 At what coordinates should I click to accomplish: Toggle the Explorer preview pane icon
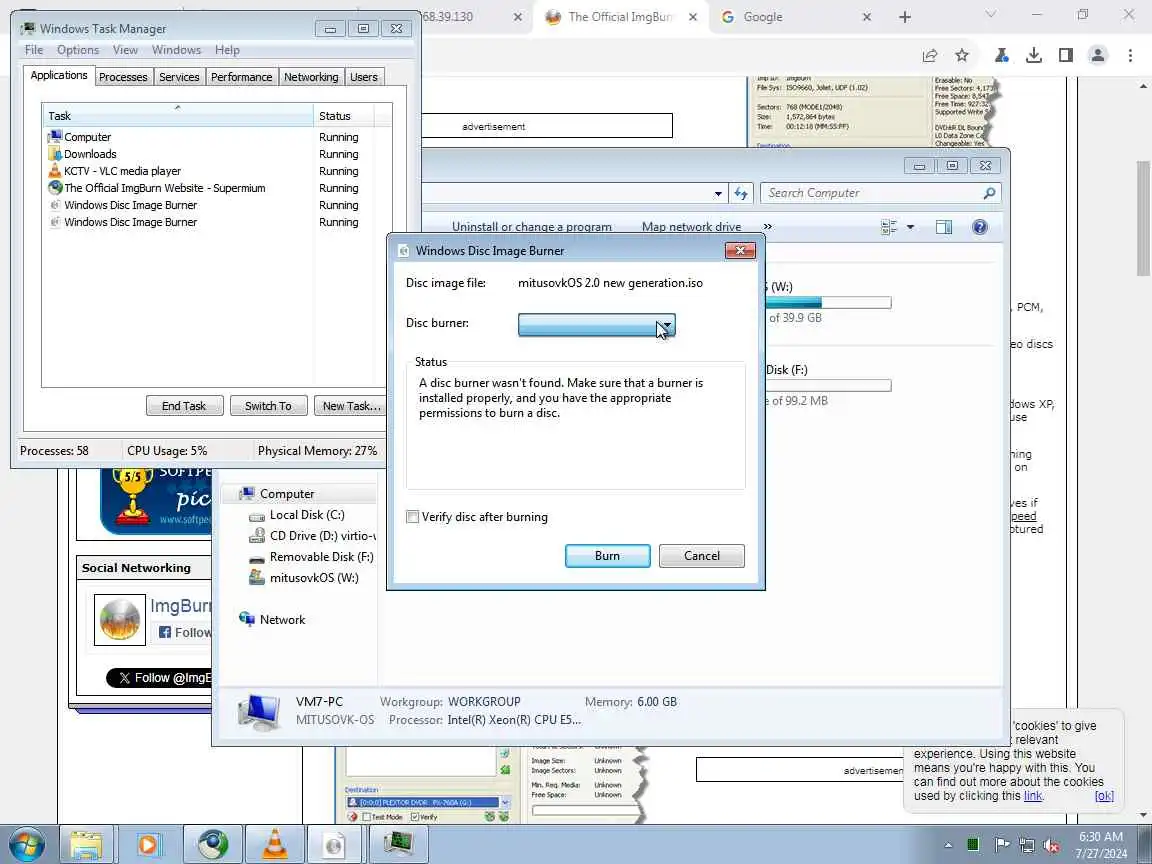coord(944,227)
